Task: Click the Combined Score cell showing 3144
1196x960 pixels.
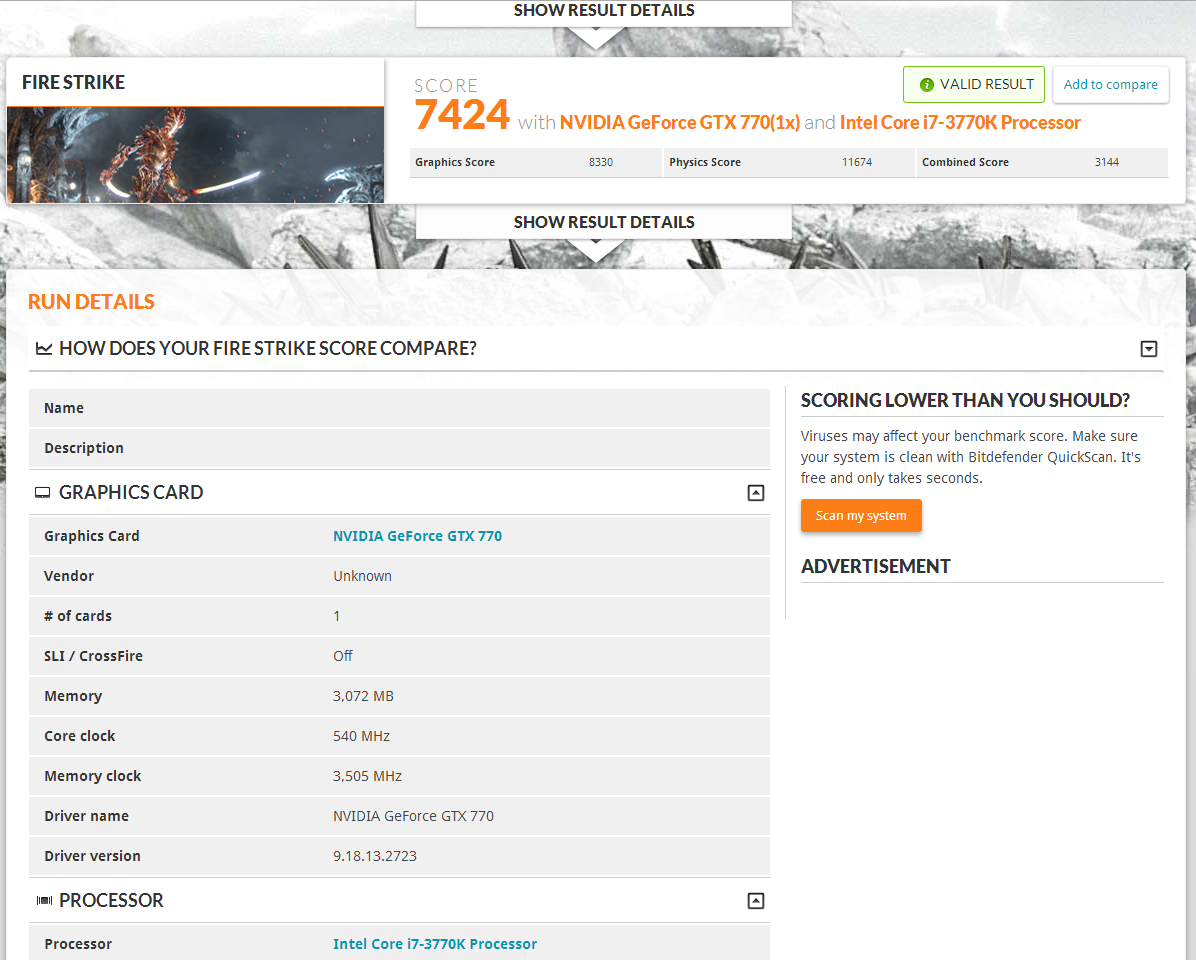Action: pyautogui.click(x=1042, y=161)
